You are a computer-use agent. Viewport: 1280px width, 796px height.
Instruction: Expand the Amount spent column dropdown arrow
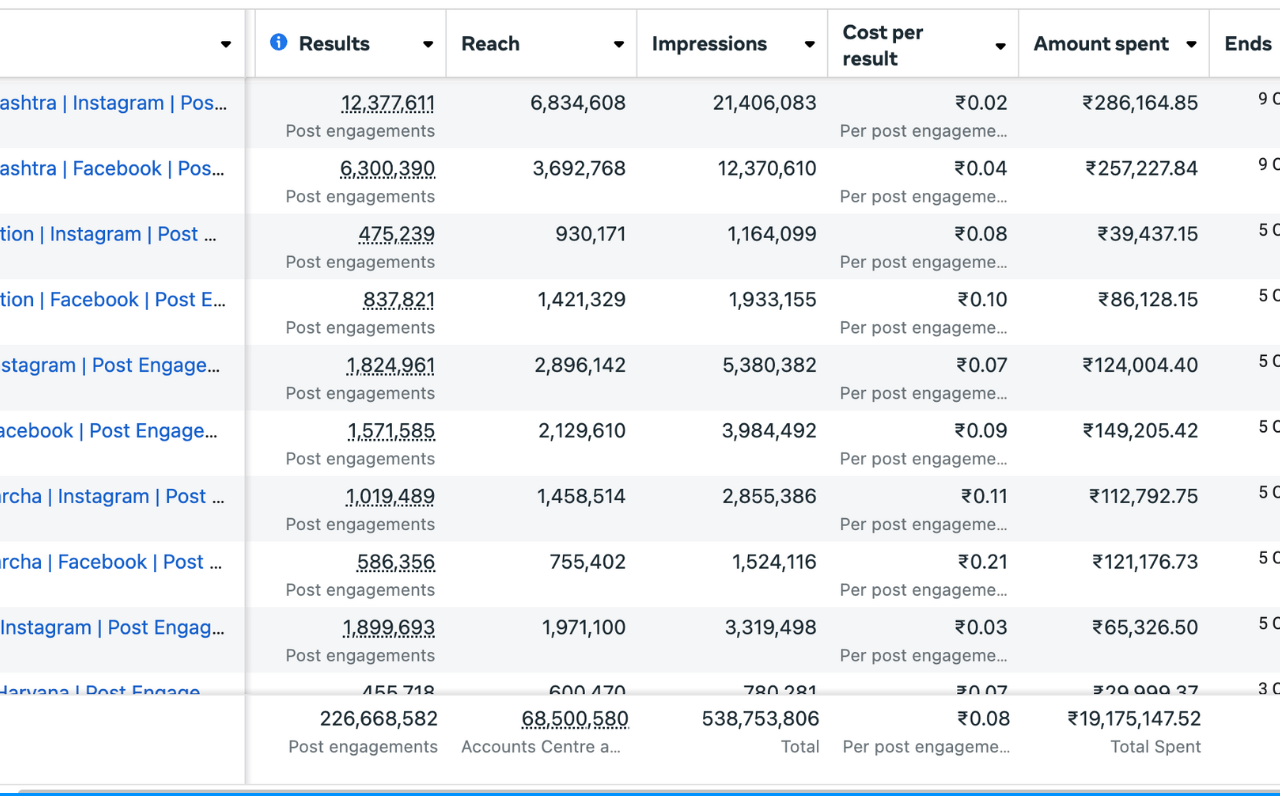[x=1191, y=44]
